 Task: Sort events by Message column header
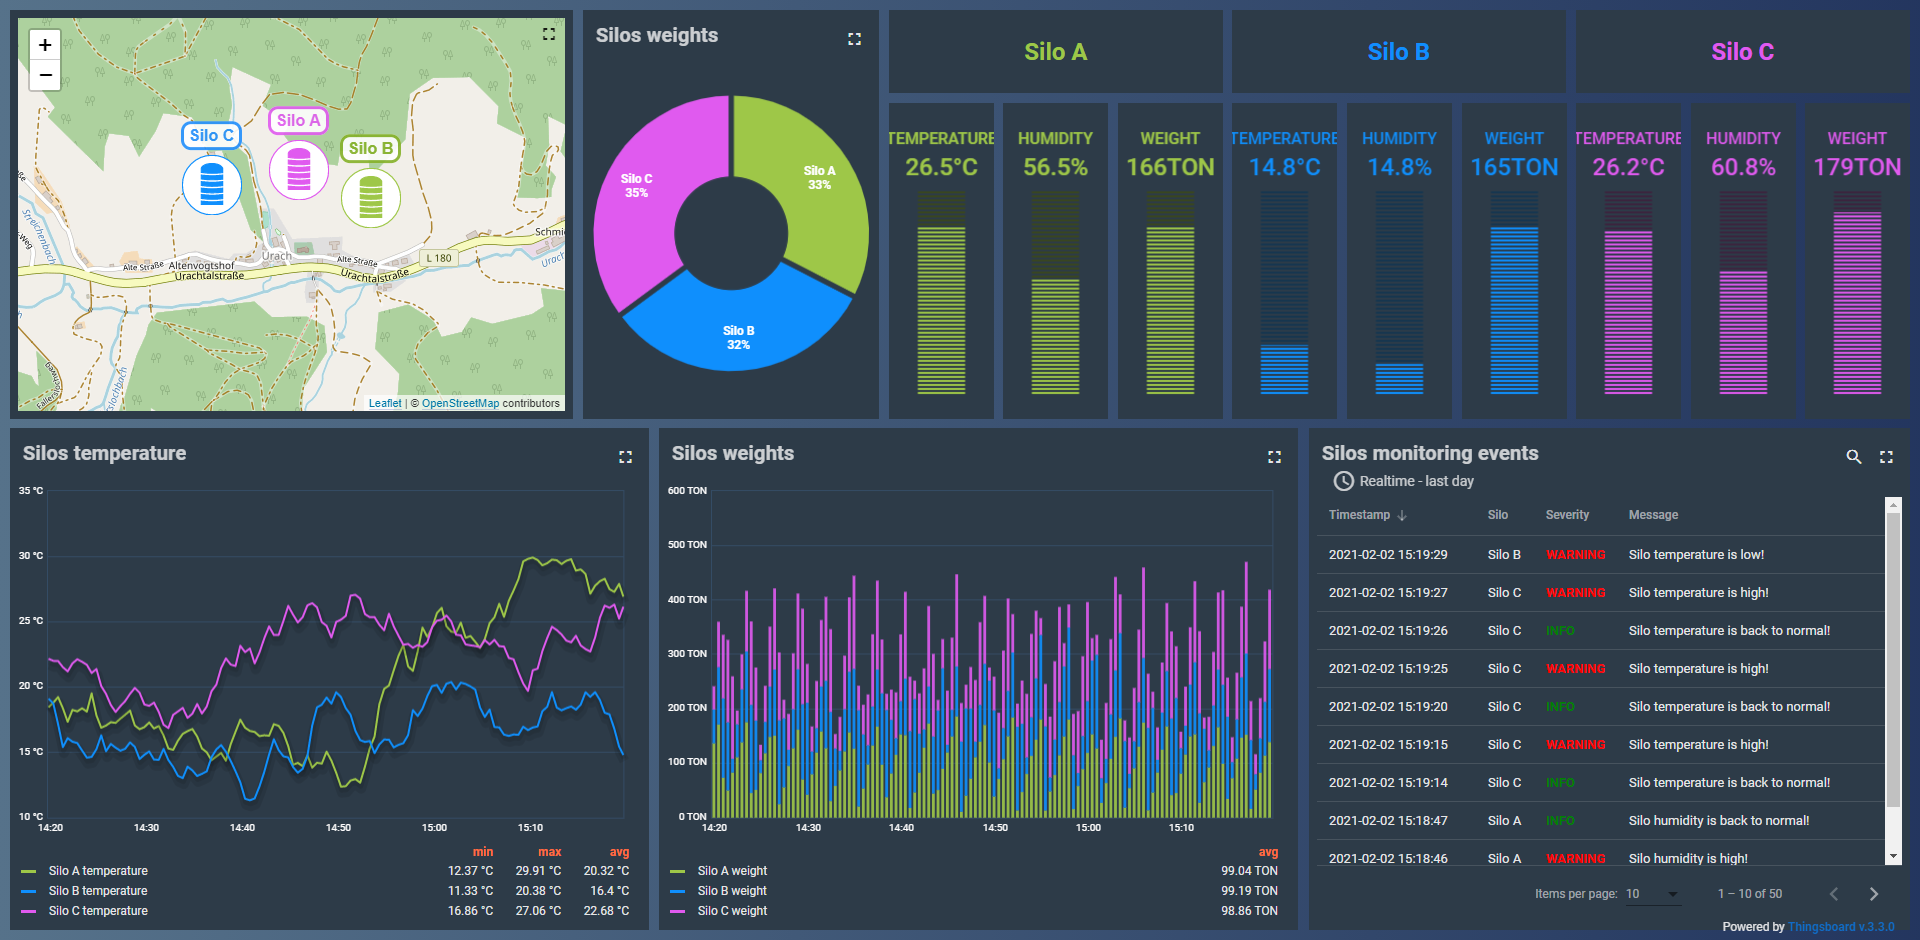[1653, 515]
